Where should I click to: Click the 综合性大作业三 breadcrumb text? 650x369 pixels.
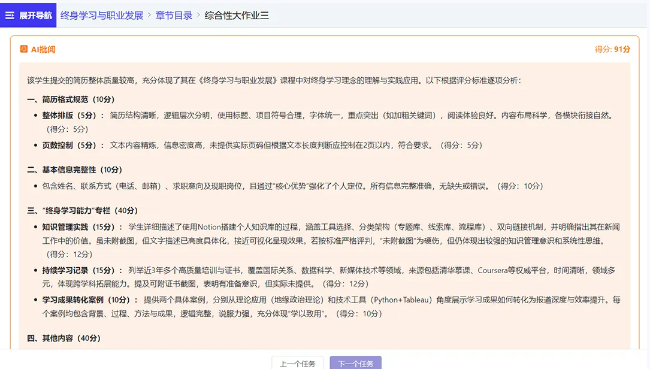click(x=237, y=15)
